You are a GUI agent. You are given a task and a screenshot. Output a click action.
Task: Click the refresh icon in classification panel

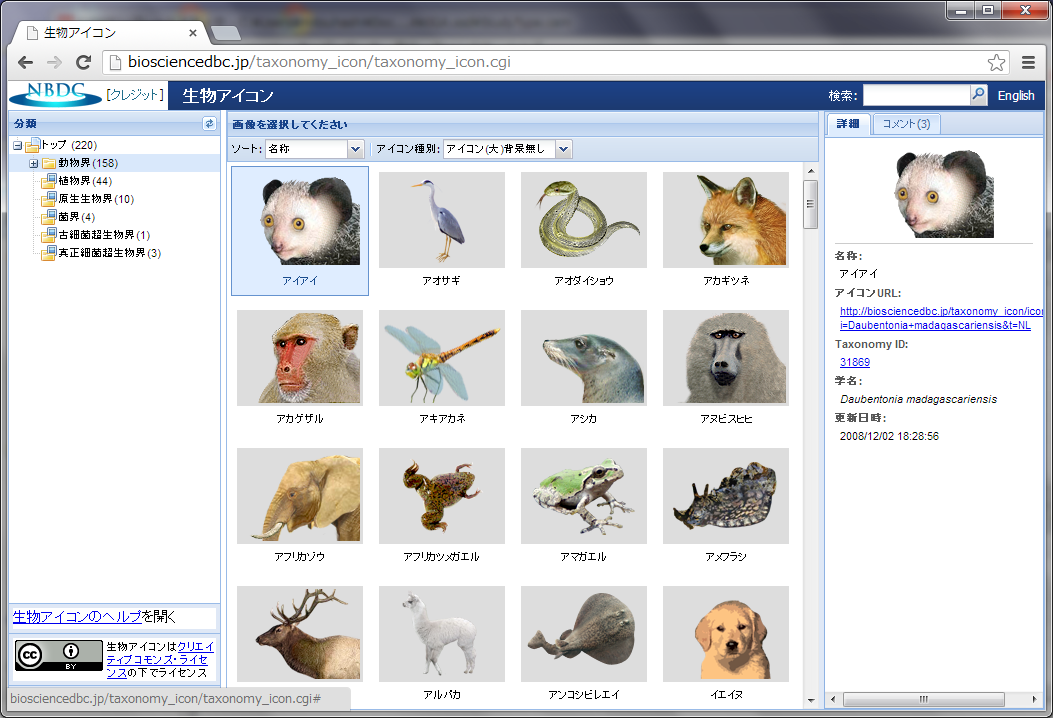click(x=209, y=124)
